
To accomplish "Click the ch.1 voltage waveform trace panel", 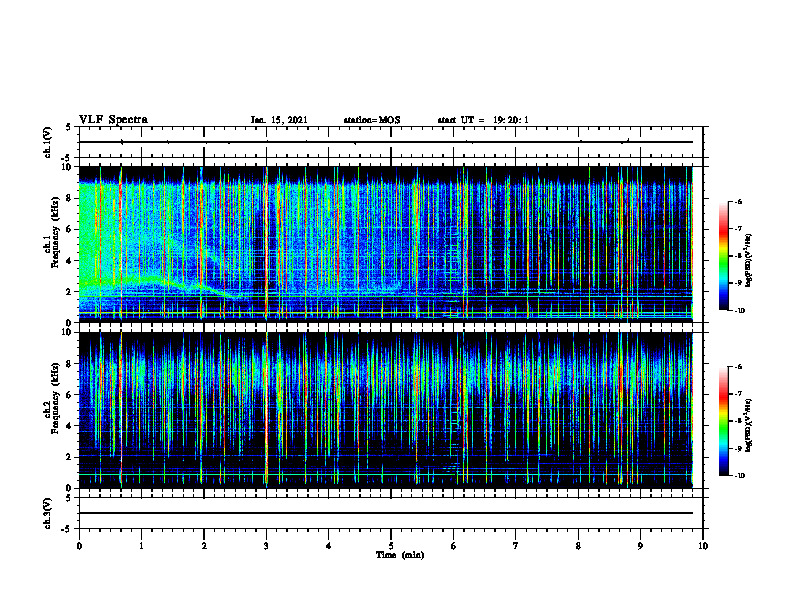I will point(391,142).
